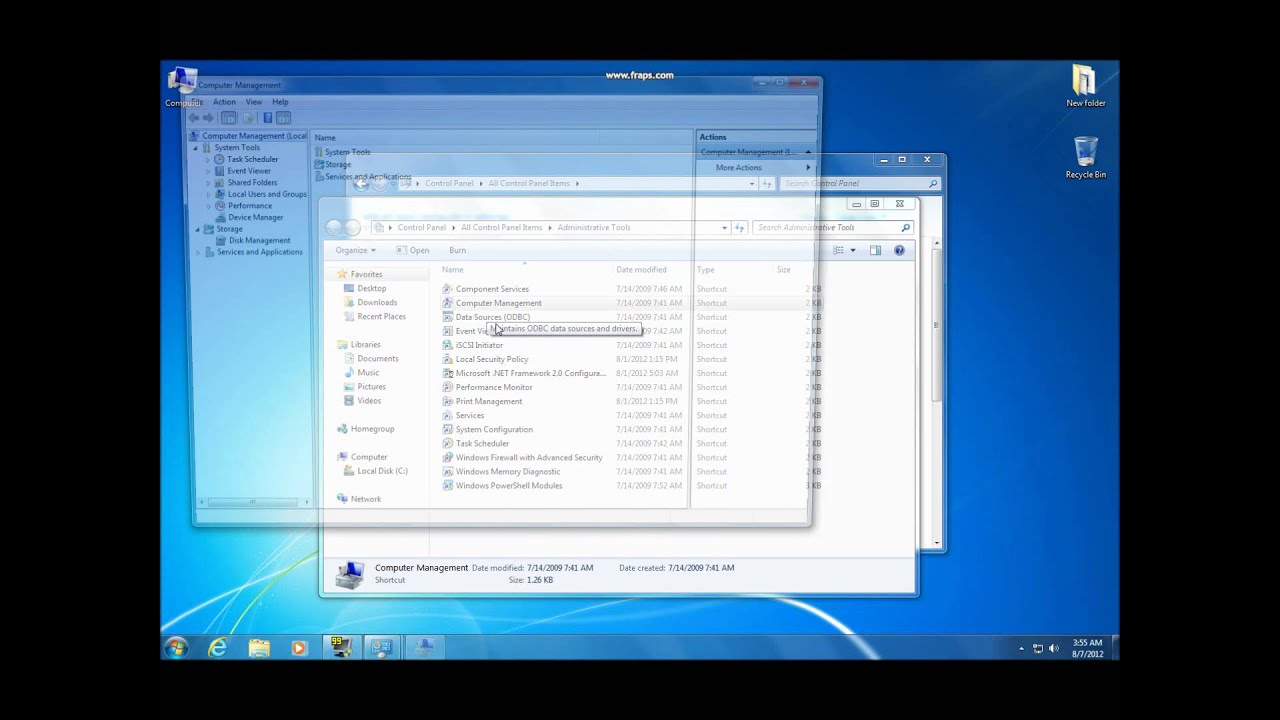
Task: Click Microsoft .NET Framework 2.0 Configuration icon
Action: pyautogui.click(x=447, y=373)
